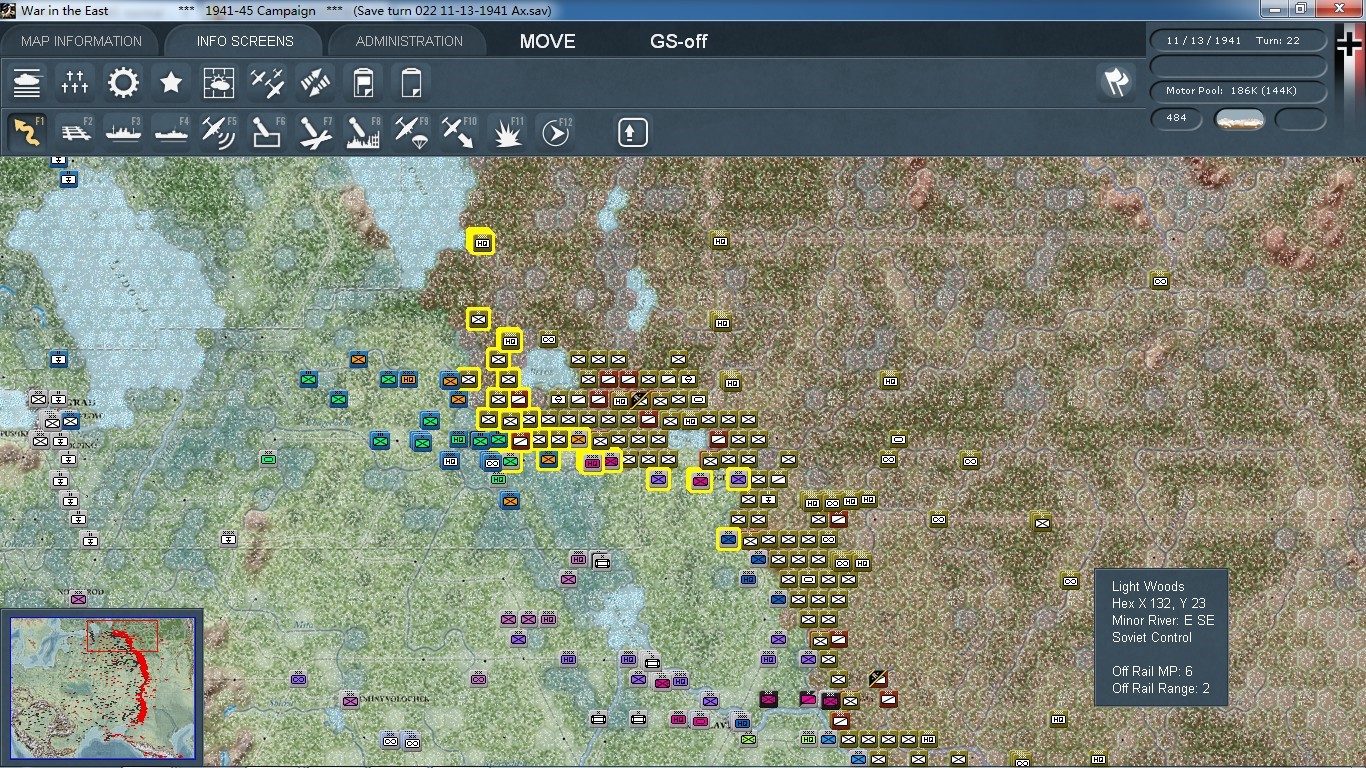Viewport: 1366px width, 768px height.
Task: Open the blank document report icon
Action: (411, 82)
